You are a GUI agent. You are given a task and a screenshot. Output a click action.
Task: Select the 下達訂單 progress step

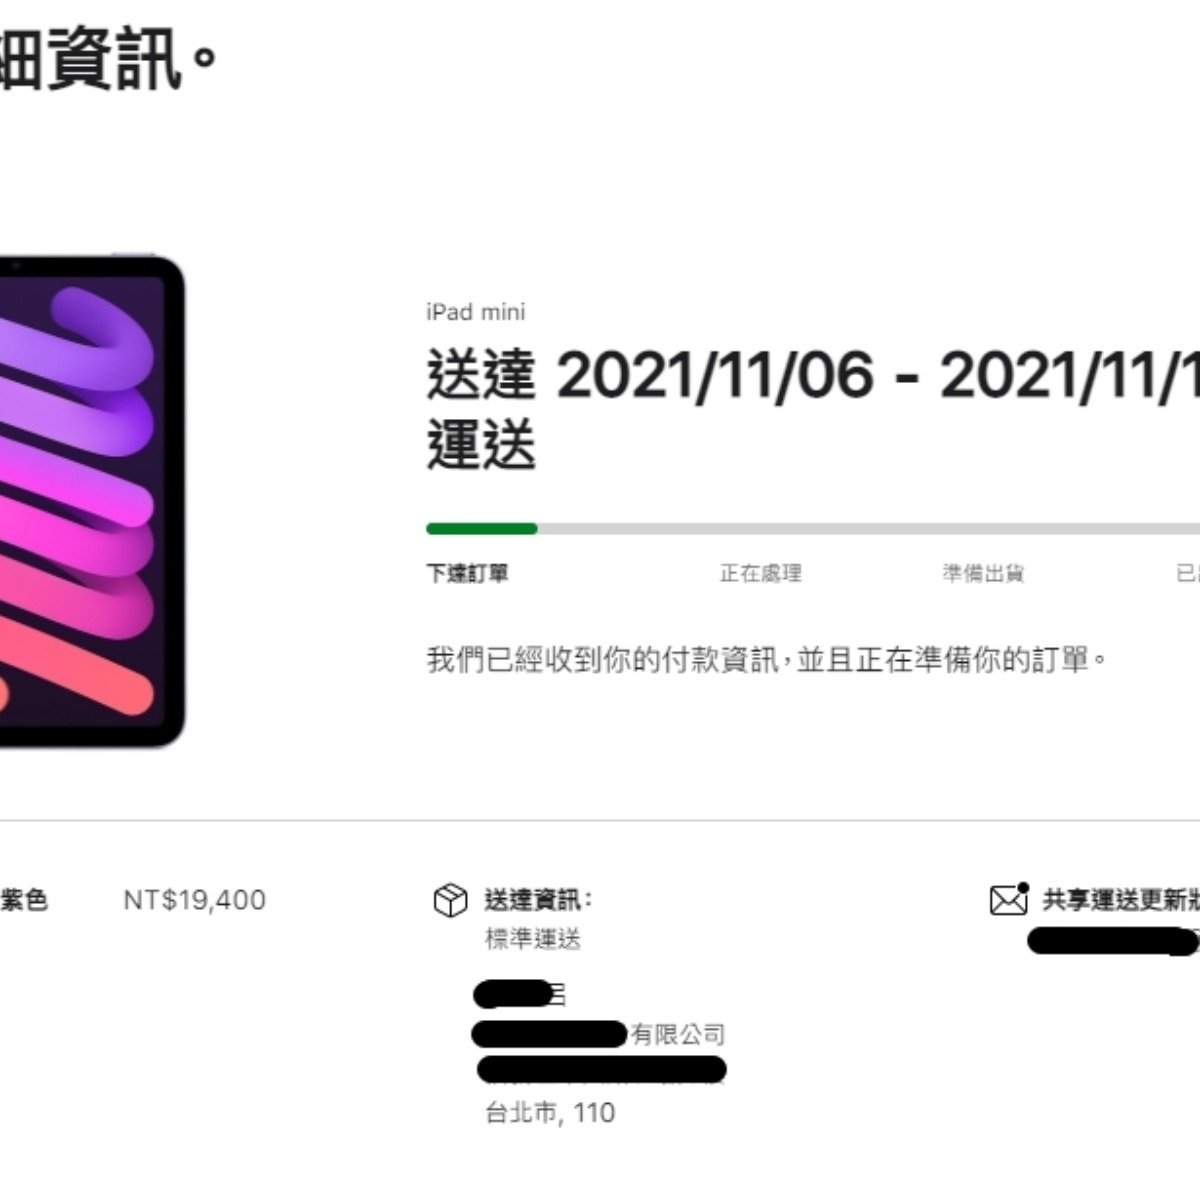coord(467,573)
